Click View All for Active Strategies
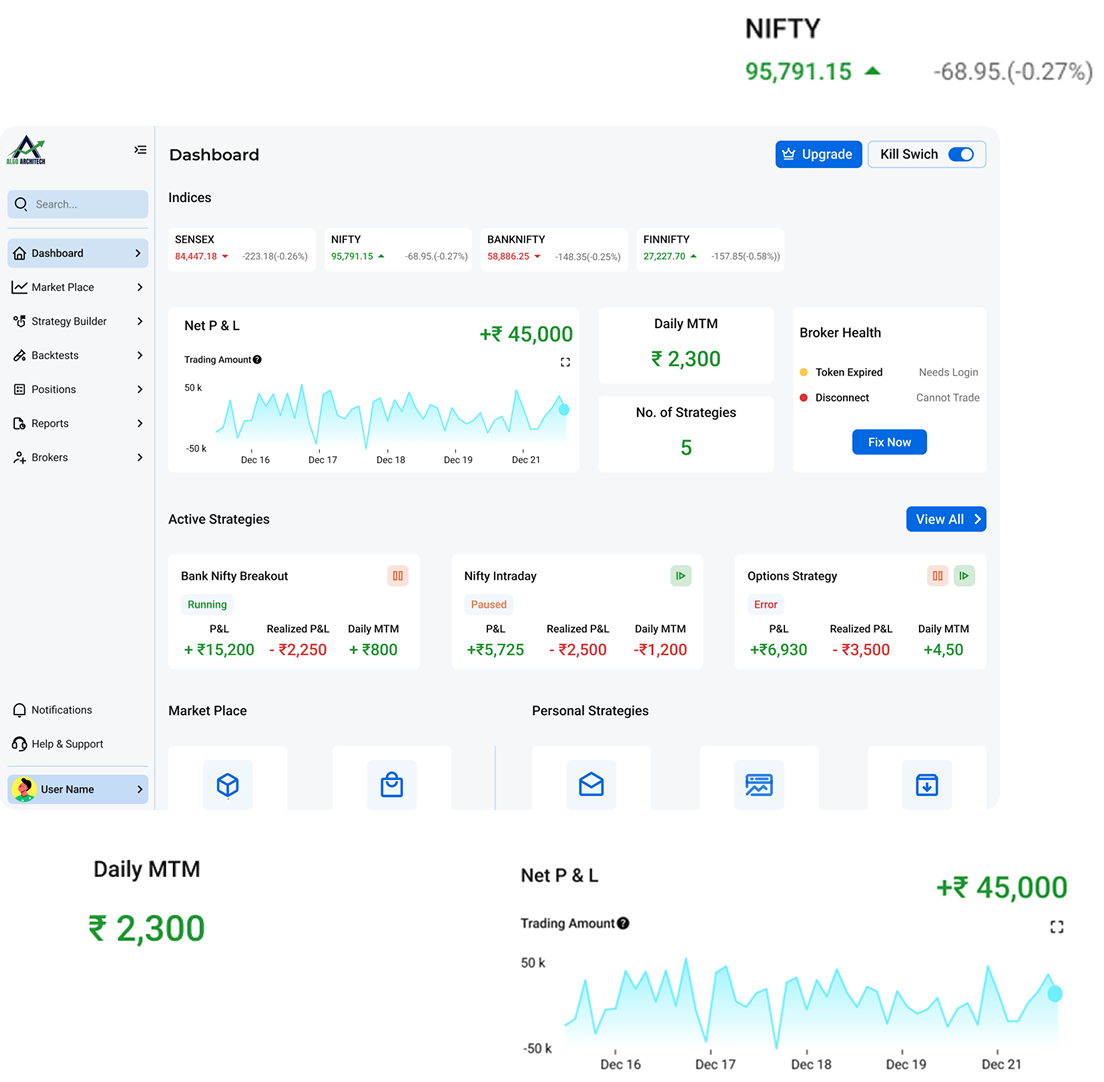The height and width of the screenshot is (1082, 1104). (945, 519)
